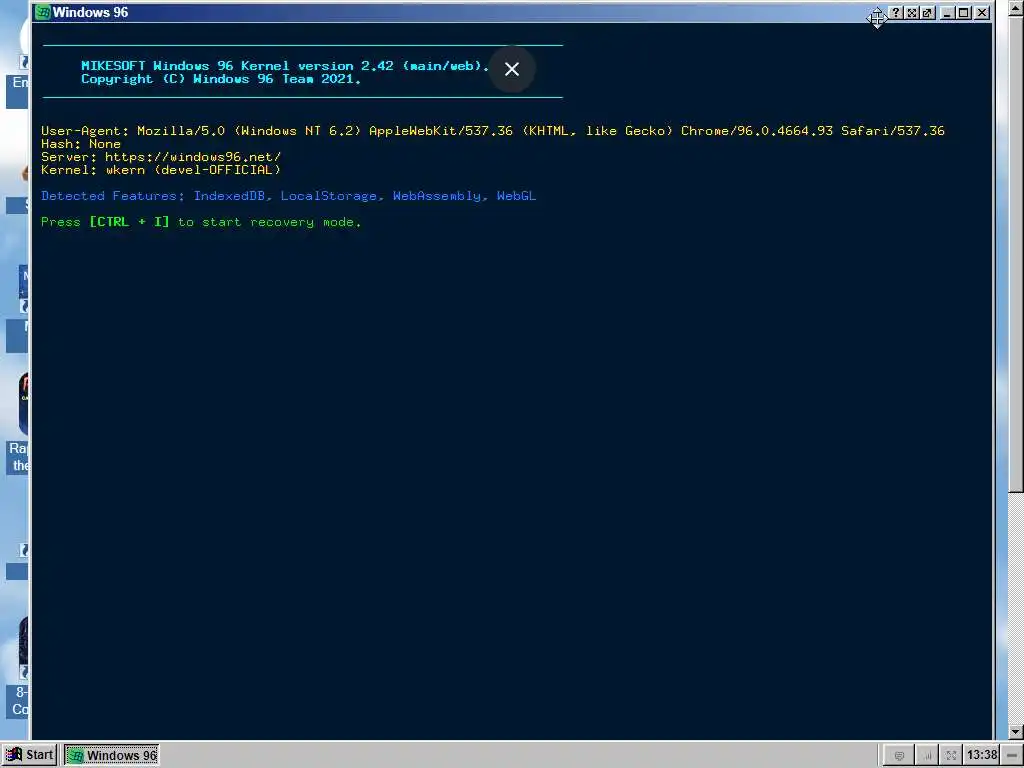
Task: Click the help question mark button in title bar
Action: coord(896,12)
